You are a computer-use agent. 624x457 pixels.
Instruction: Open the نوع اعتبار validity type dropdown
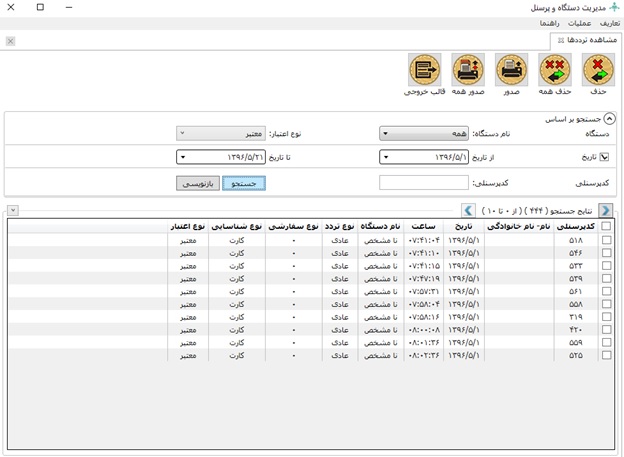(x=221, y=133)
